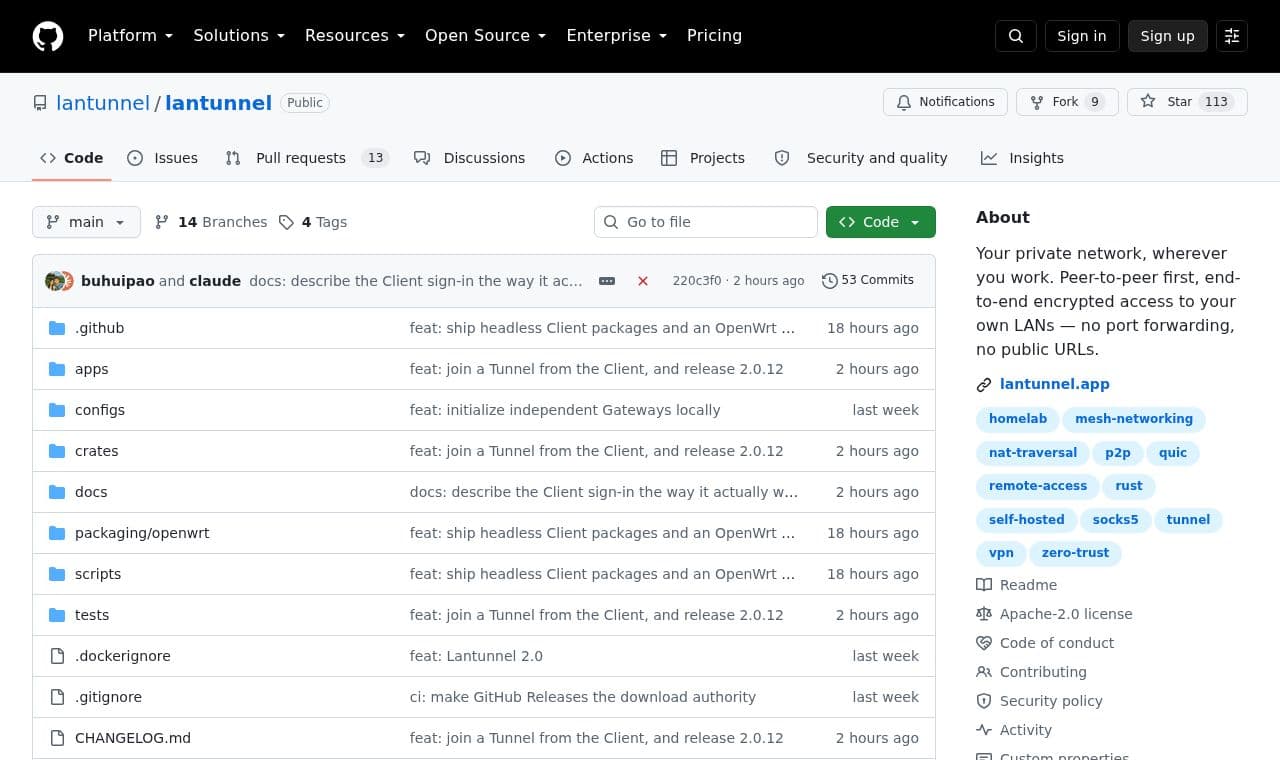View the 53 Commits history link
This screenshot has width=1280, height=760.
[x=867, y=280]
